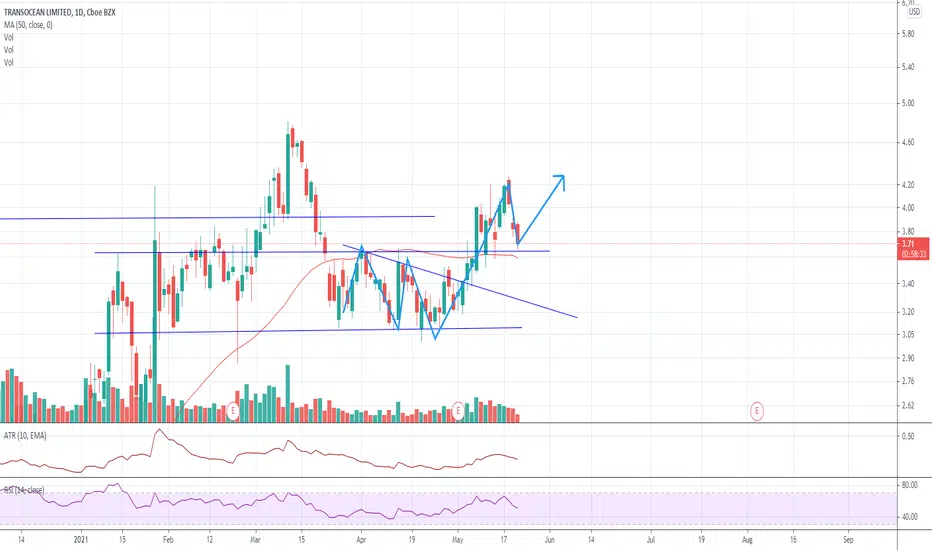Click the Feb label on time axis
932x550 pixels.
coord(168,540)
